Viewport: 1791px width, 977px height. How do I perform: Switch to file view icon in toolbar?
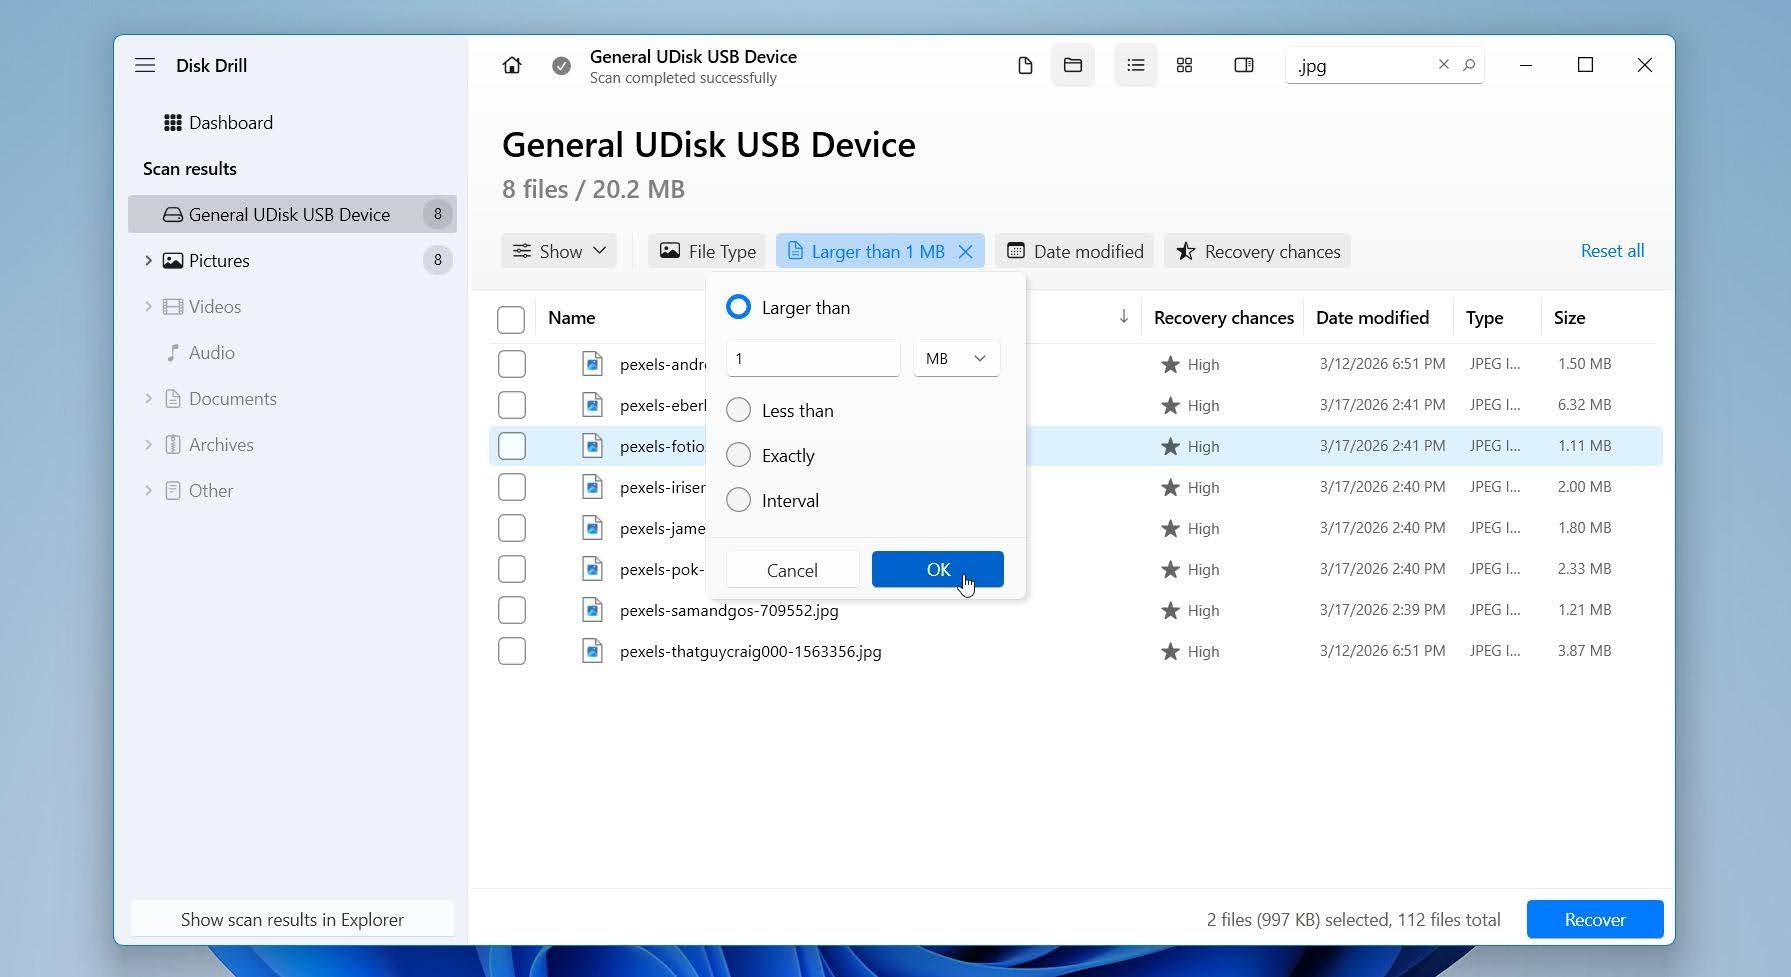pyautogui.click(x=1025, y=65)
